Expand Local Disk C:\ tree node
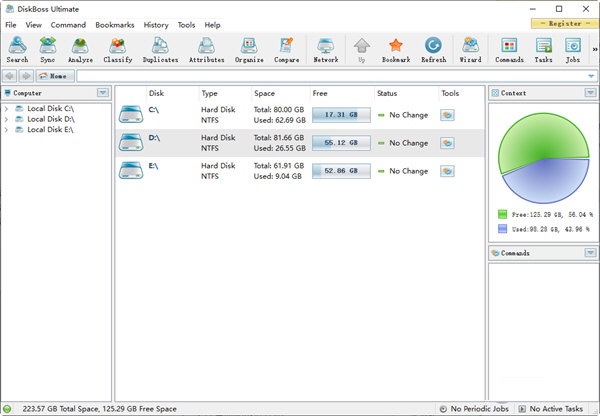 point(6,109)
